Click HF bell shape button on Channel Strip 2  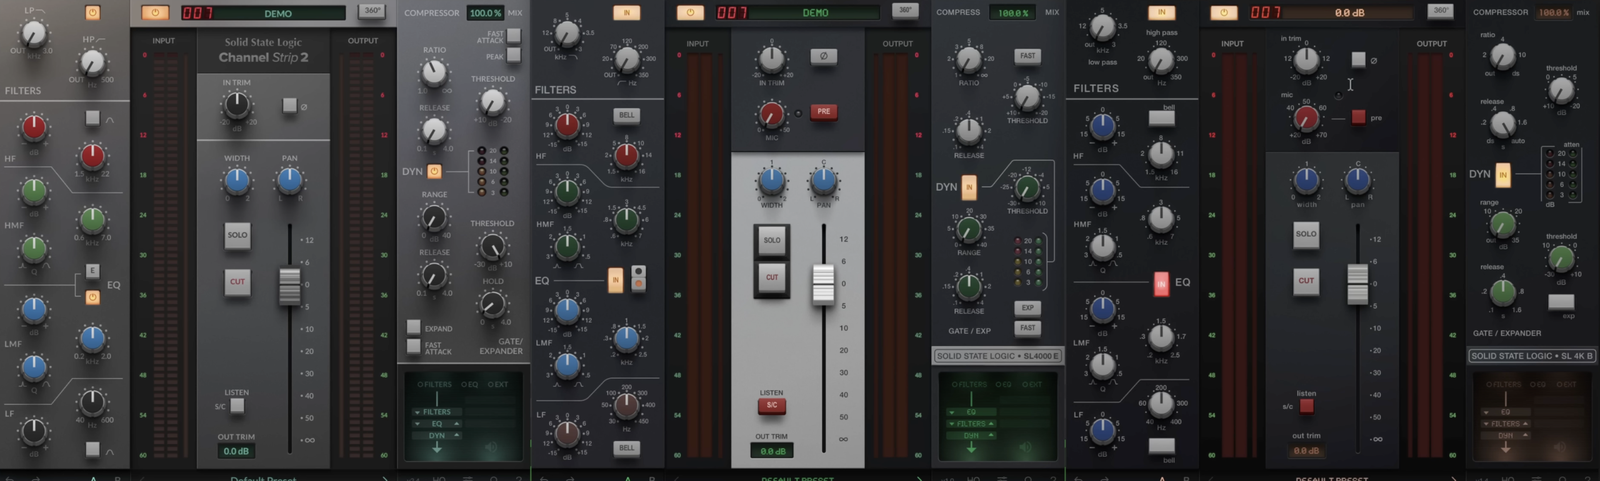click(x=92, y=118)
